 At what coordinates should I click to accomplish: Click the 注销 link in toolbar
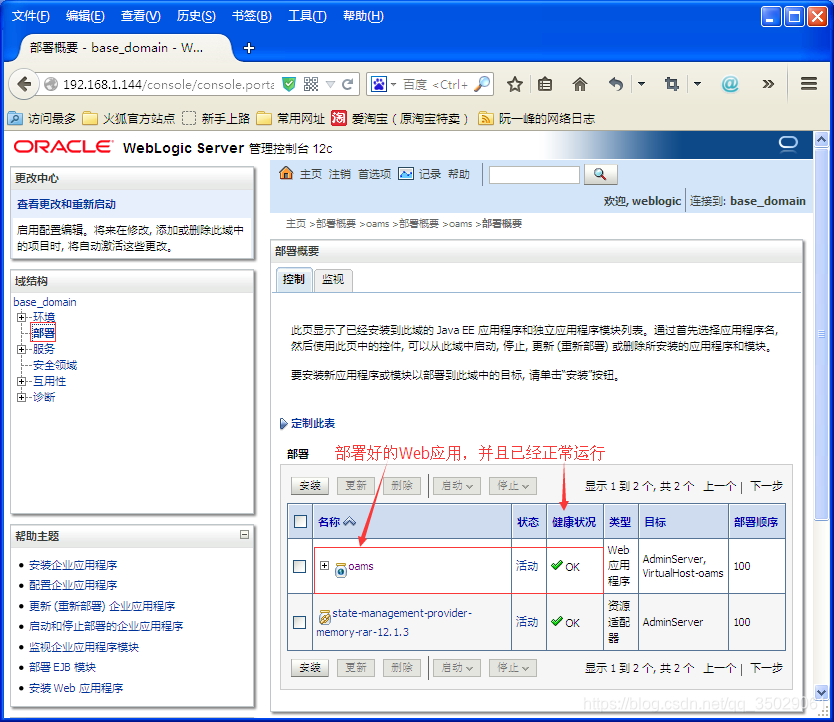339,174
